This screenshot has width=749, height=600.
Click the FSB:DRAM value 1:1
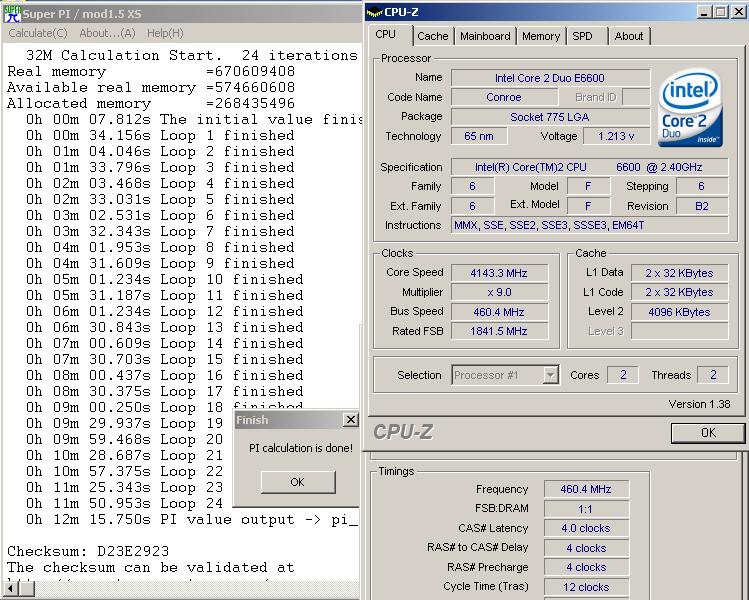coord(586,509)
